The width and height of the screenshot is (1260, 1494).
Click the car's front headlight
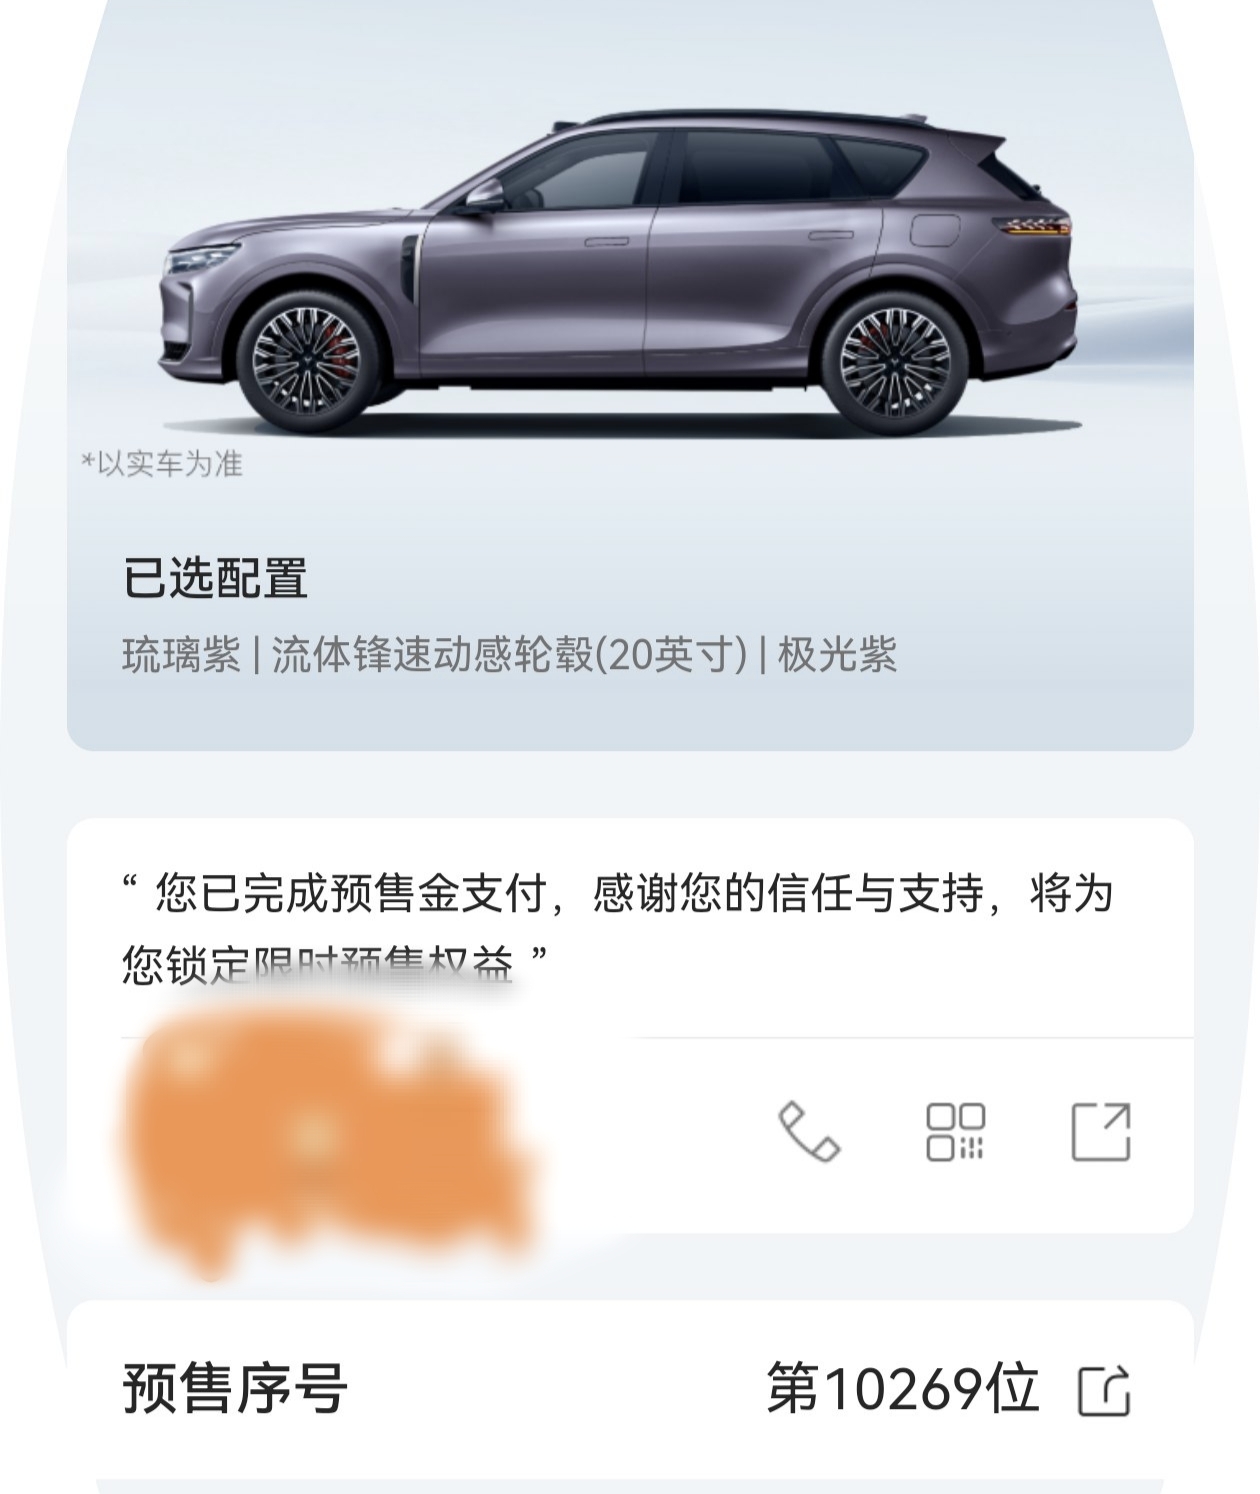click(x=200, y=259)
